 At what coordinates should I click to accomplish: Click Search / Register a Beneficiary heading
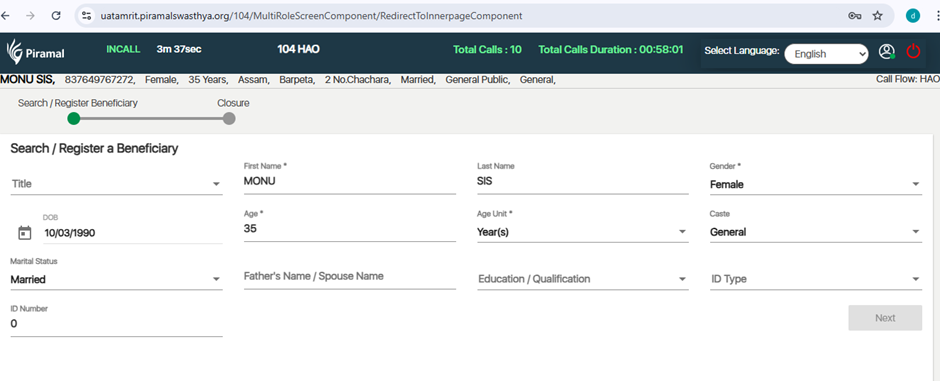tap(94, 149)
